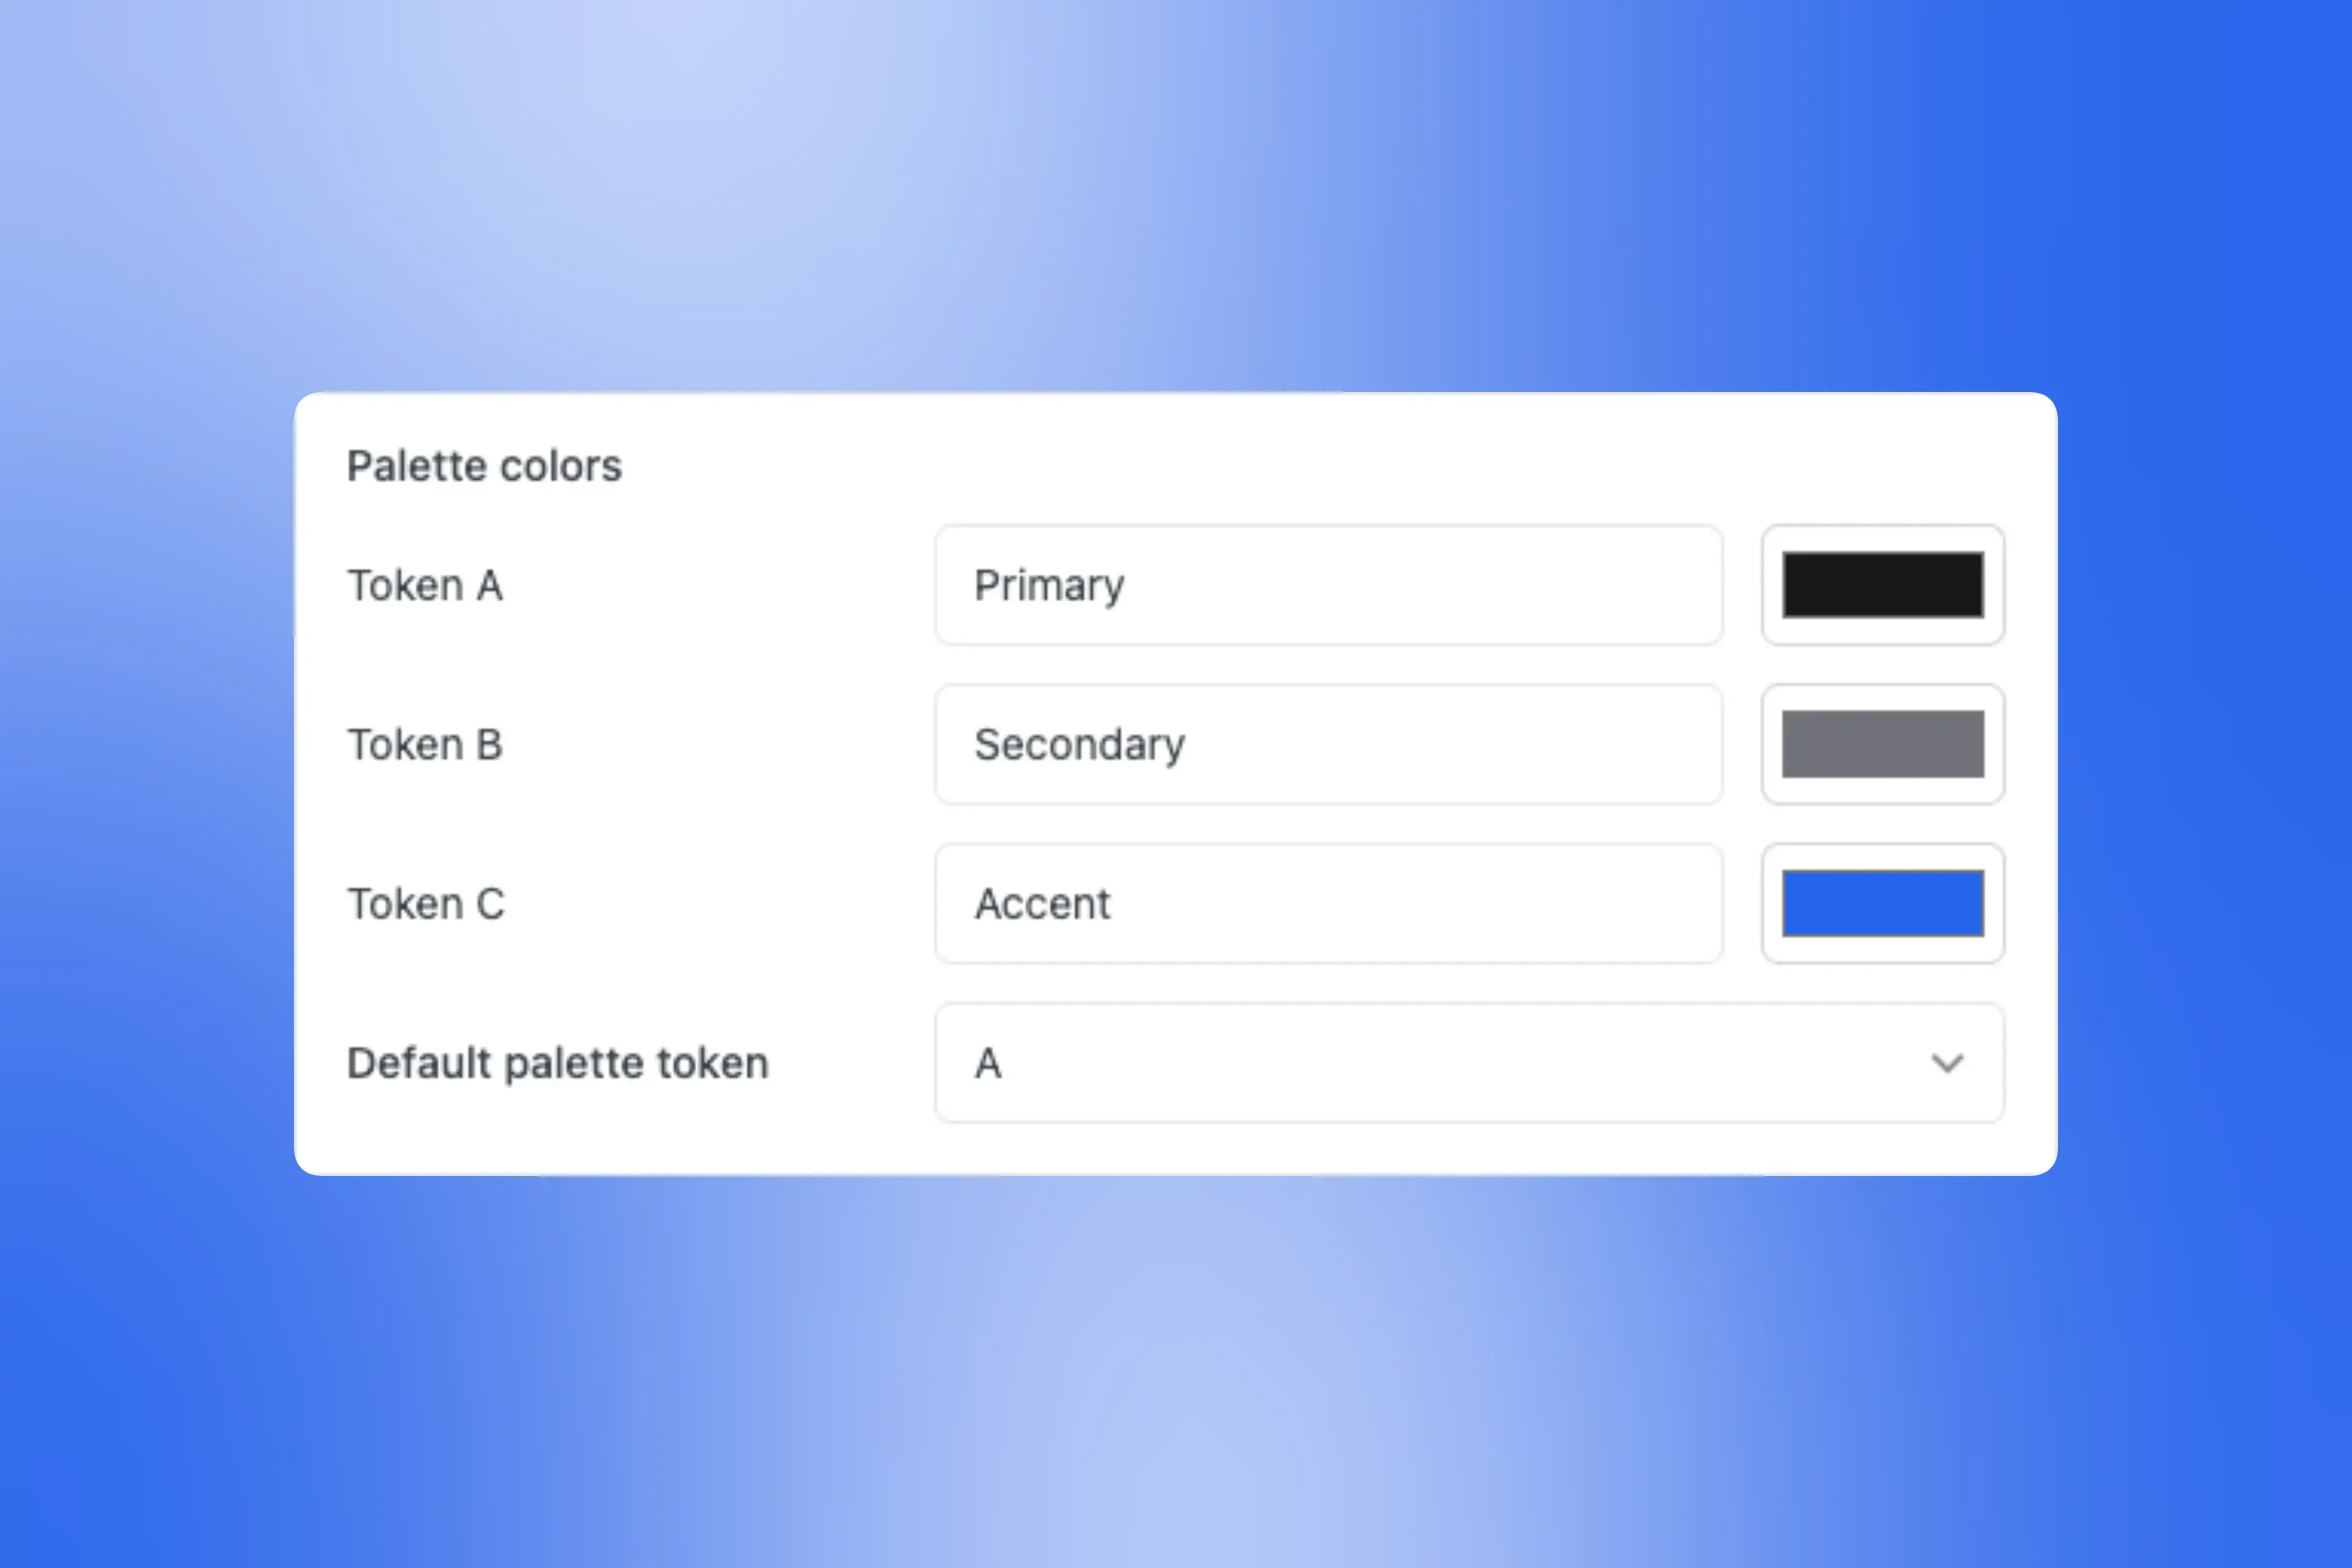The height and width of the screenshot is (1568, 2352).
Task: Click the Token A row label
Action: click(x=425, y=586)
